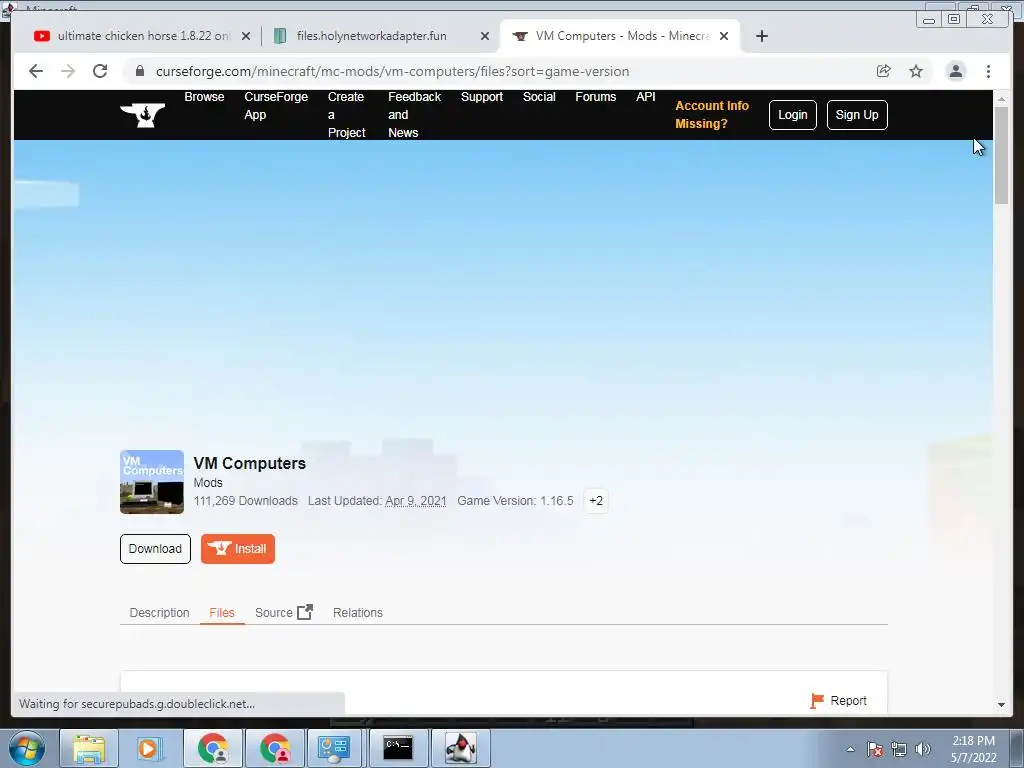Open Control Panel taskbar icon

(334, 748)
